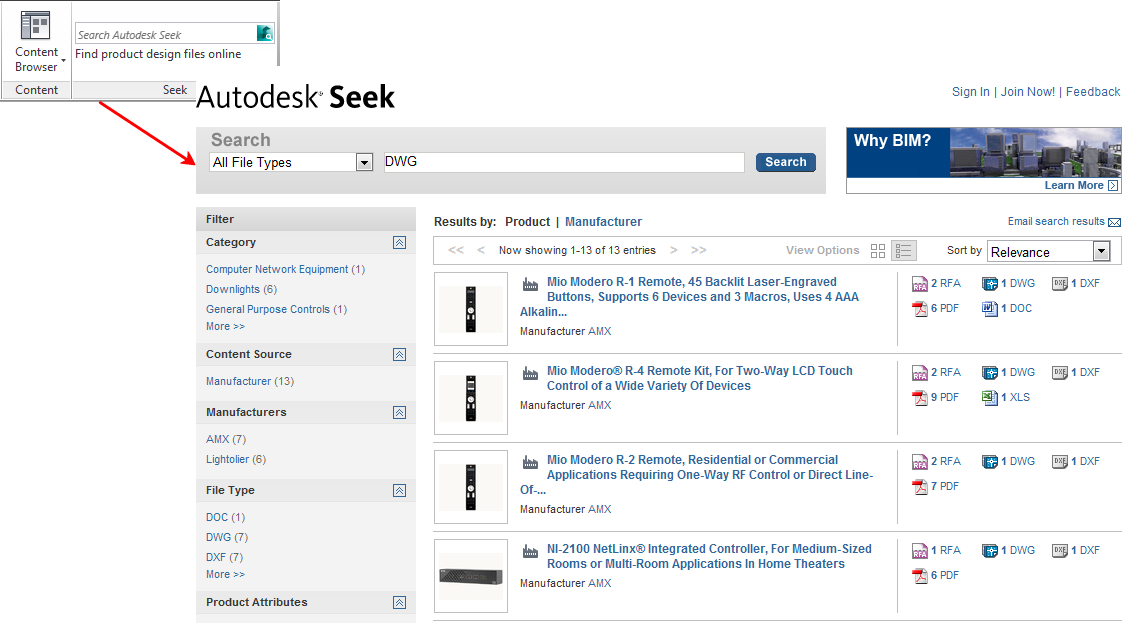Click 1 DWG icon for R-4 Remote Kit

(x=990, y=373)
